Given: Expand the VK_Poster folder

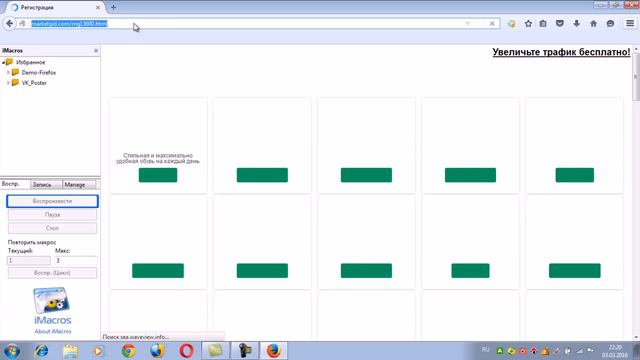Looking at the screenshot, I should point(8,83).
